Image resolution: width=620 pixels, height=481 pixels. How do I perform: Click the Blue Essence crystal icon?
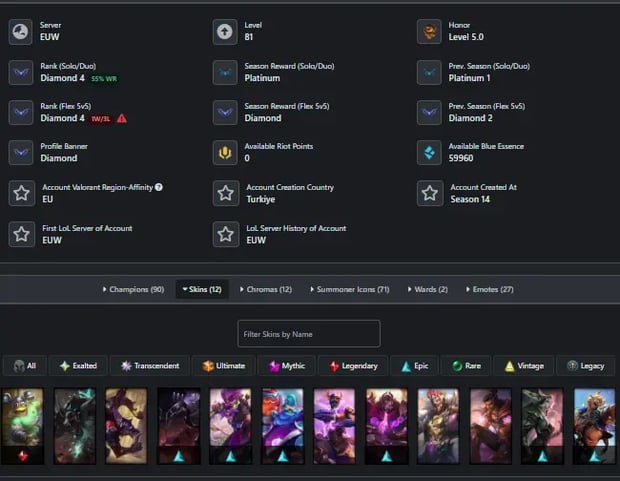pos(429,153)
